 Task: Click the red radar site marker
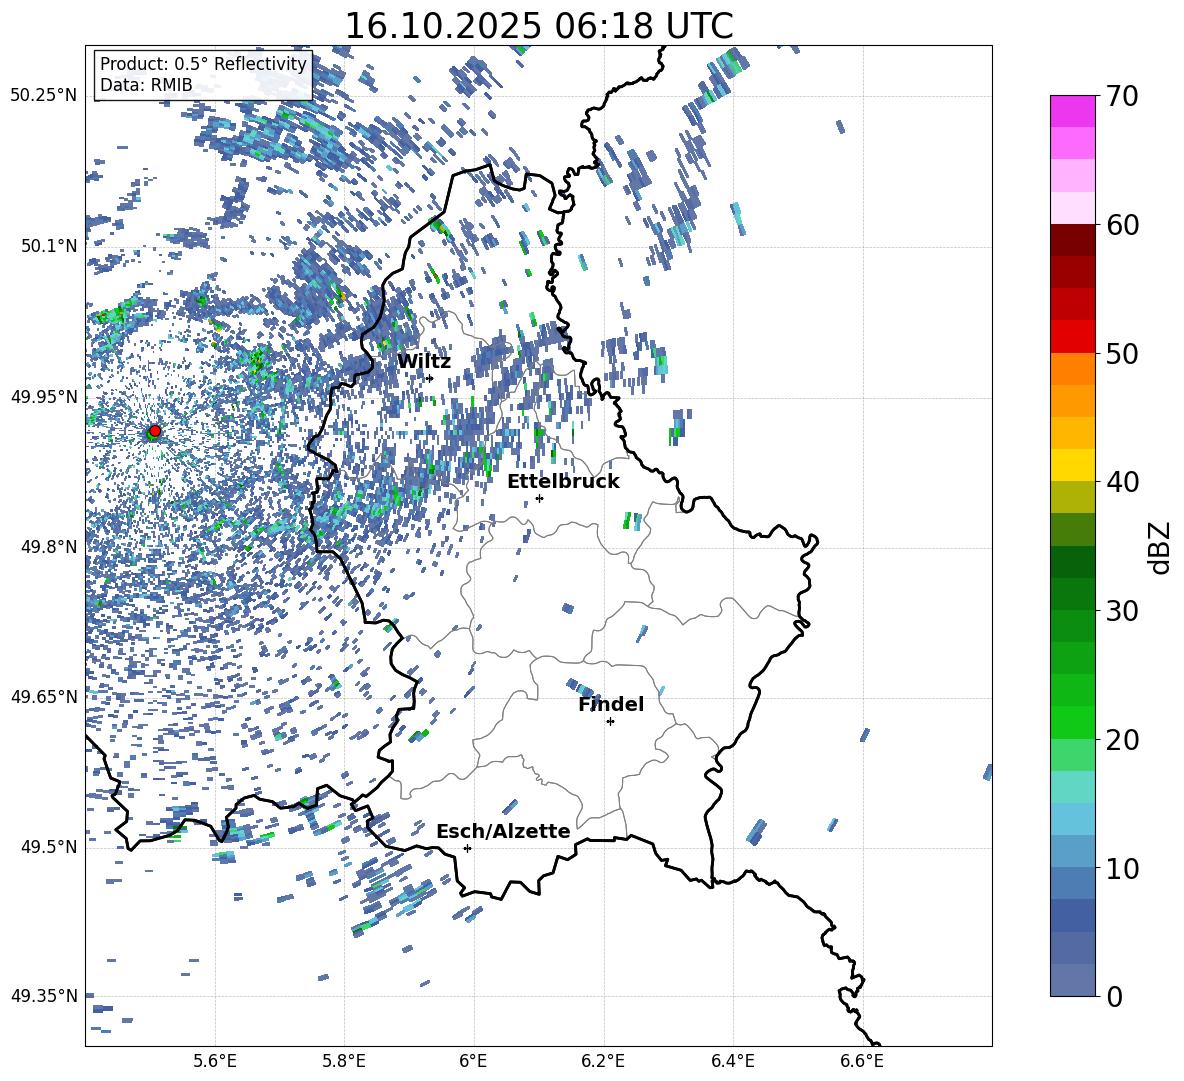pos(155,431)
